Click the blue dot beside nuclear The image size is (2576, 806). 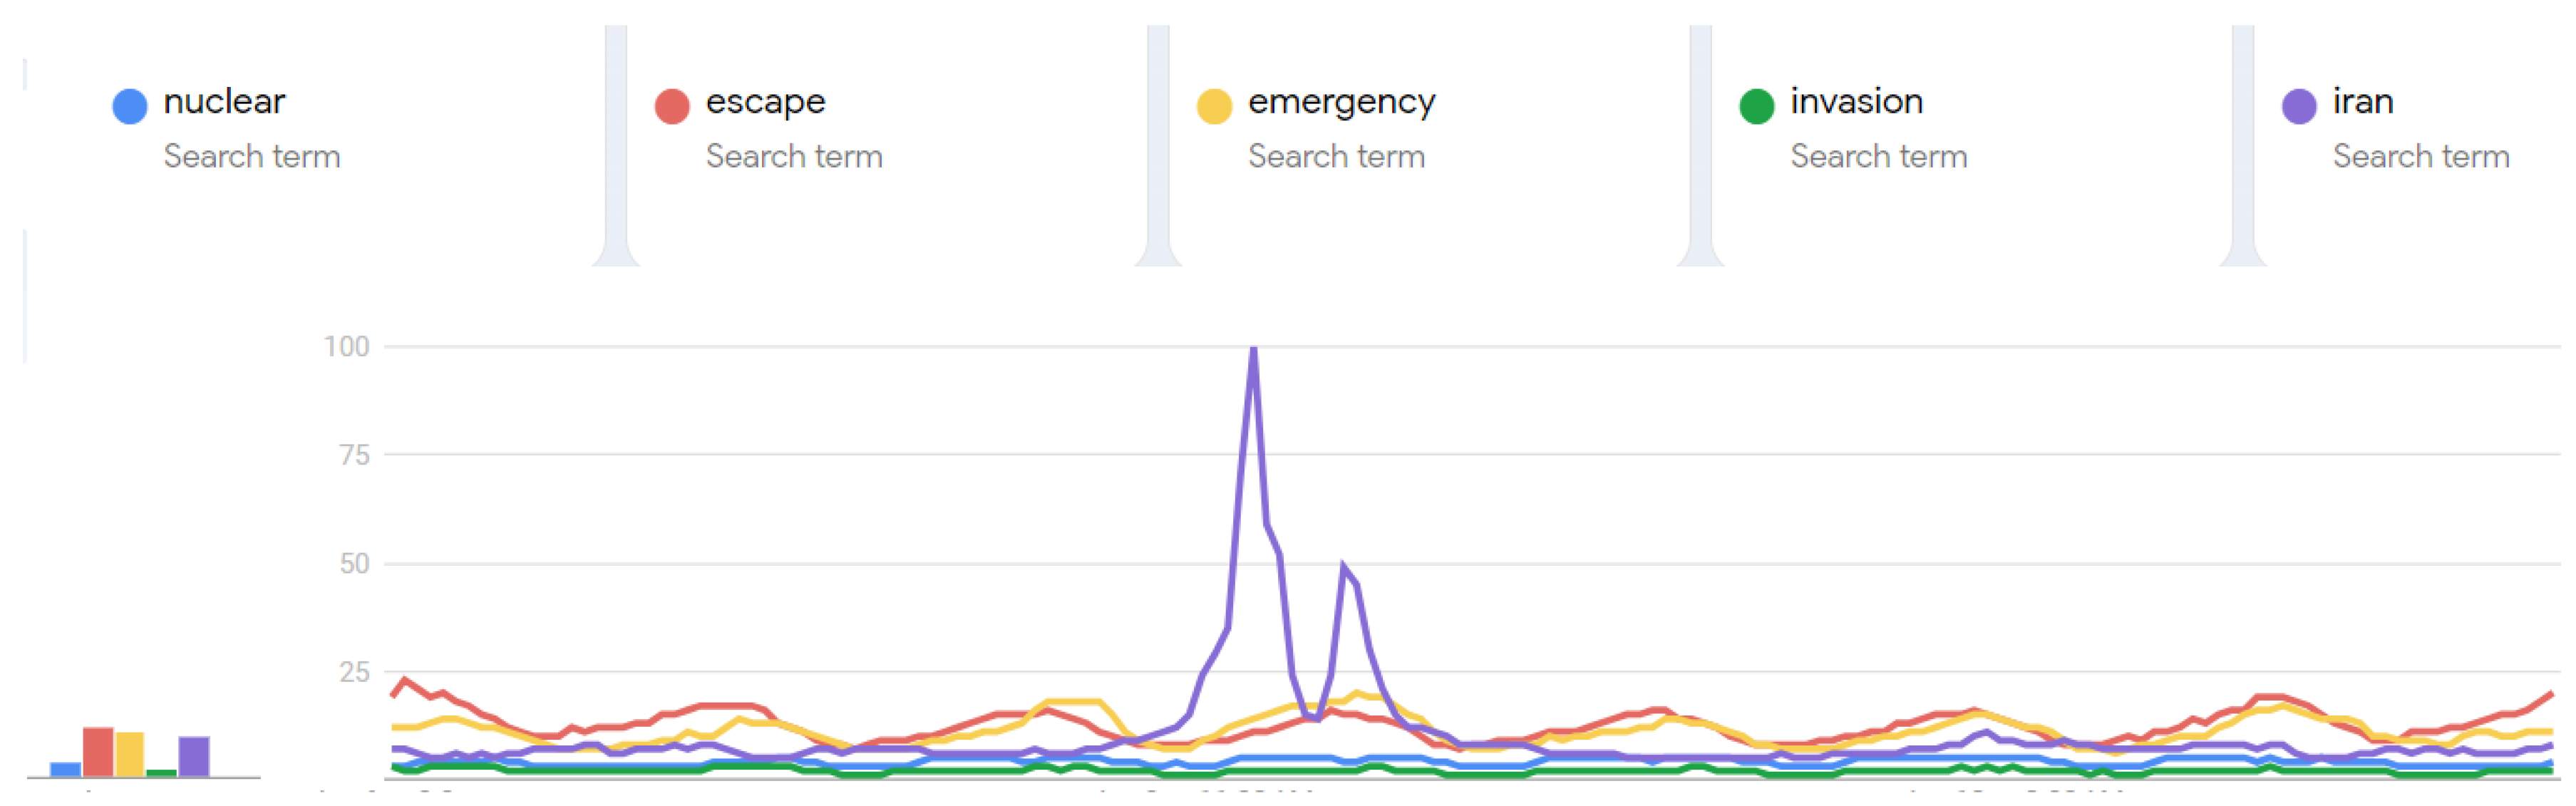(x=129, y=106)
